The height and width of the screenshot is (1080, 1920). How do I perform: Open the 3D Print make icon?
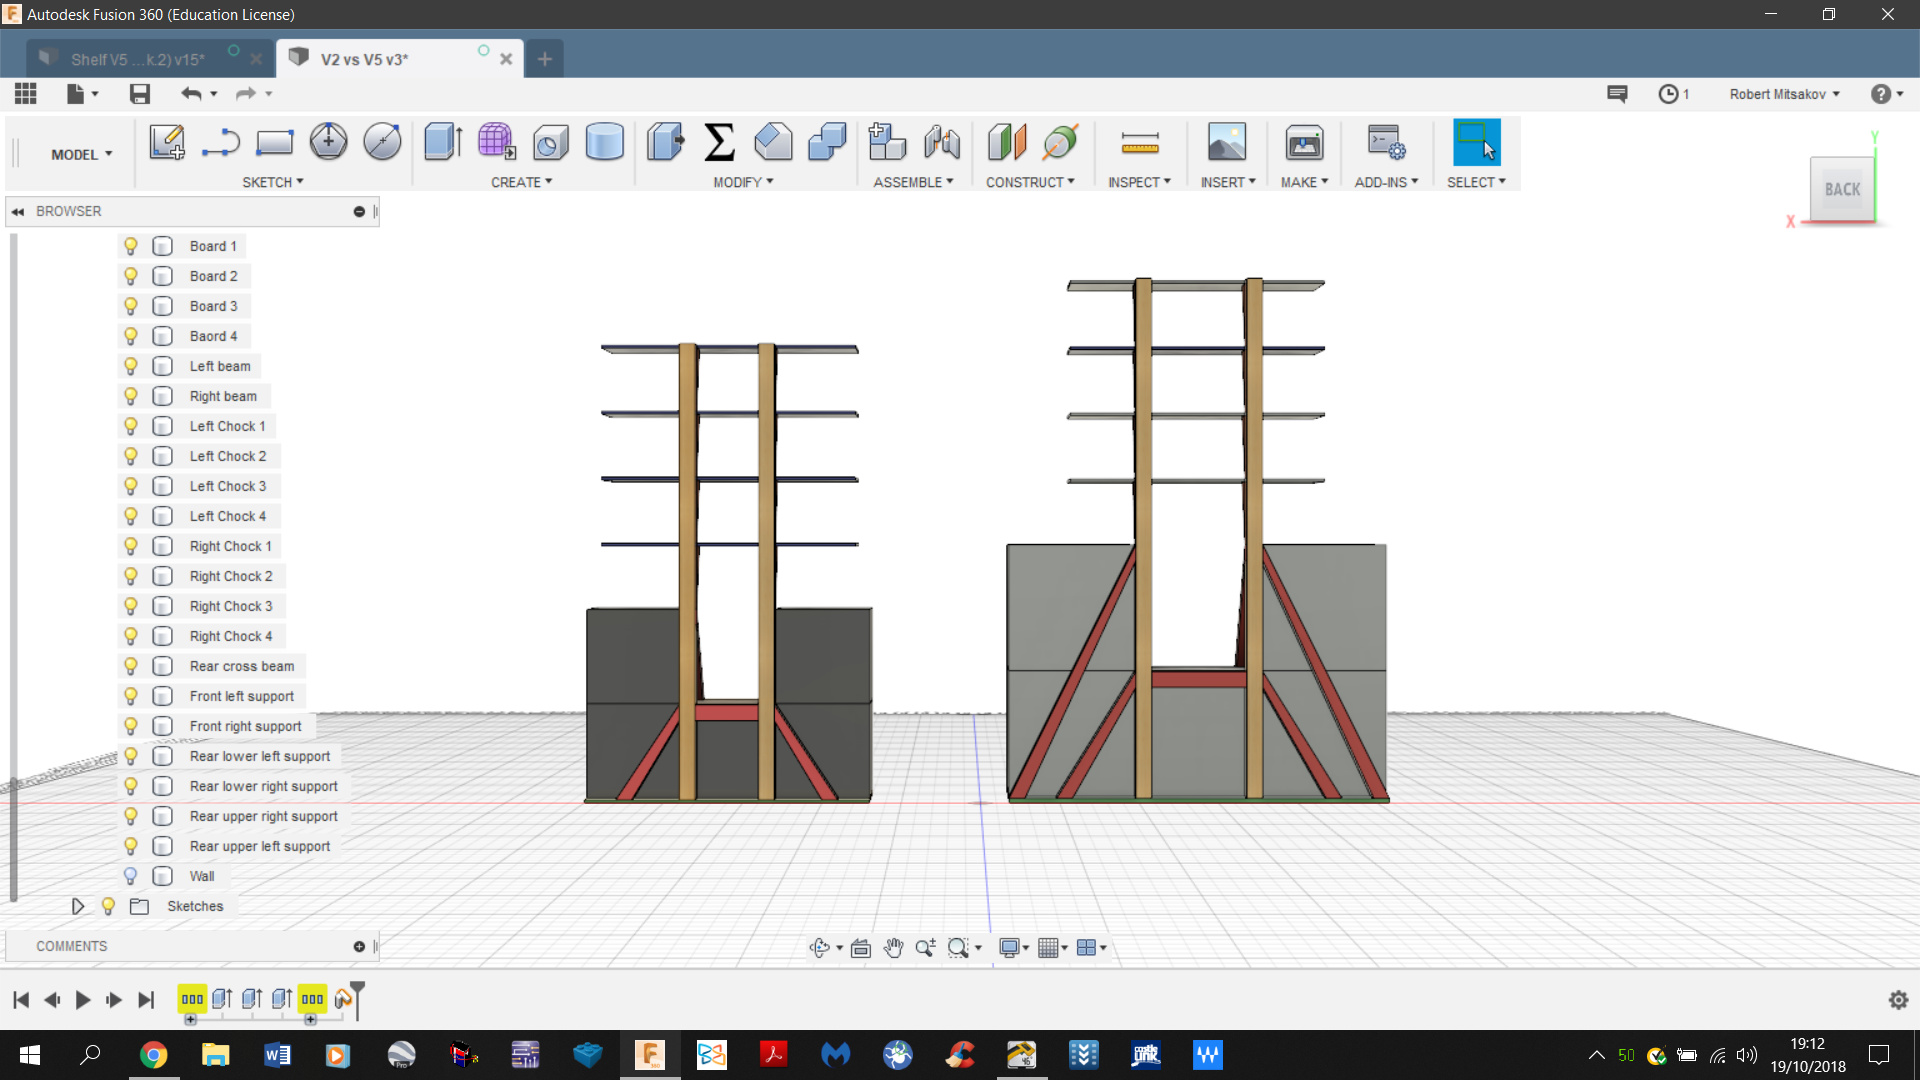[1304, 142]
